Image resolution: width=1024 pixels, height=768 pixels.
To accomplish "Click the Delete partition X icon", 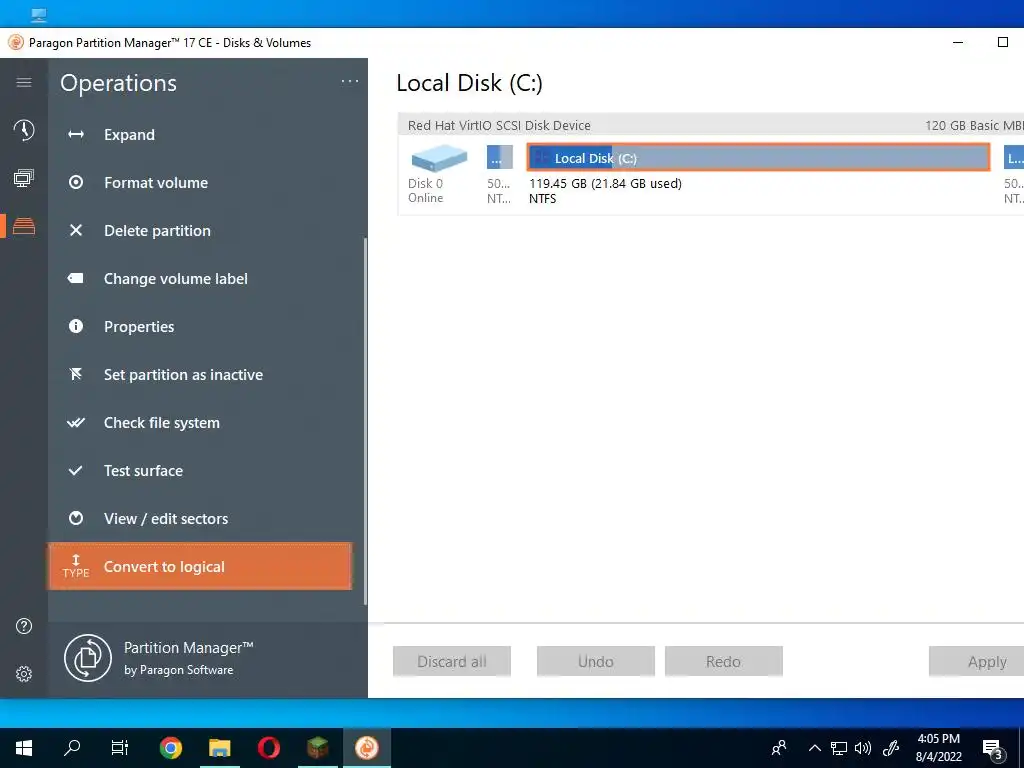I will pyautogui.click(x=76, y=230).
